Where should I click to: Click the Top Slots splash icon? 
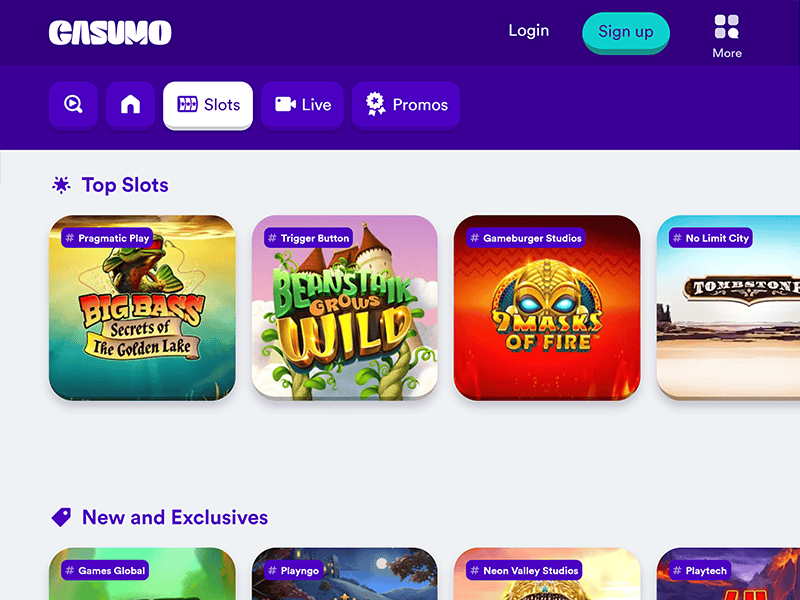click(x=61, y=185)
